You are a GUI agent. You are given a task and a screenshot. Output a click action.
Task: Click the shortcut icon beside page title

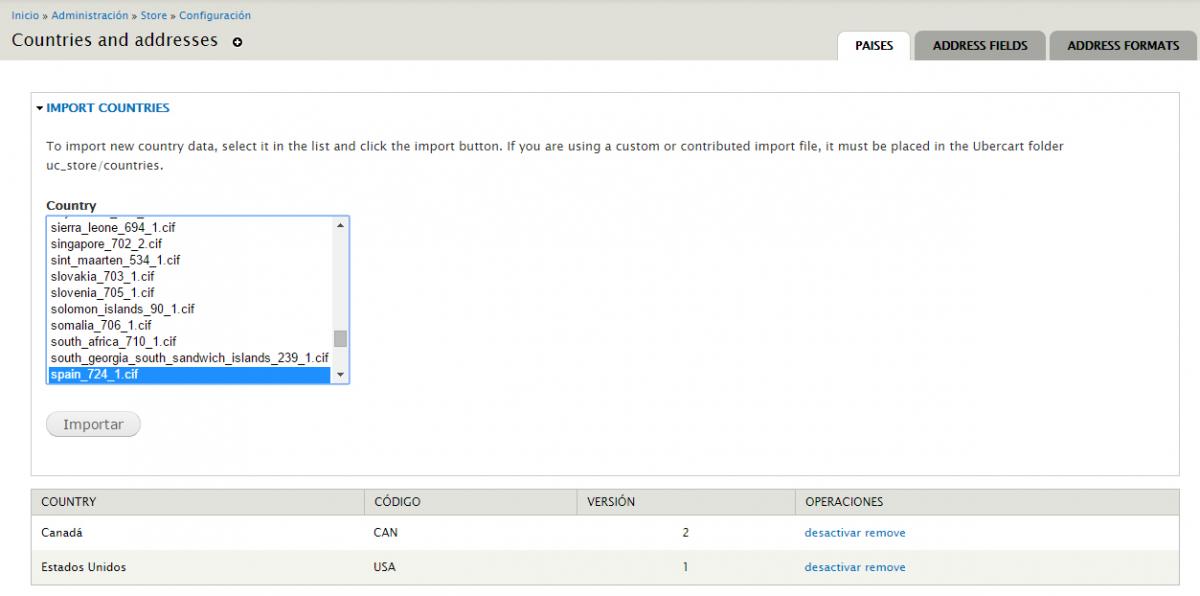pyautogui.click(x=236, y=41)
